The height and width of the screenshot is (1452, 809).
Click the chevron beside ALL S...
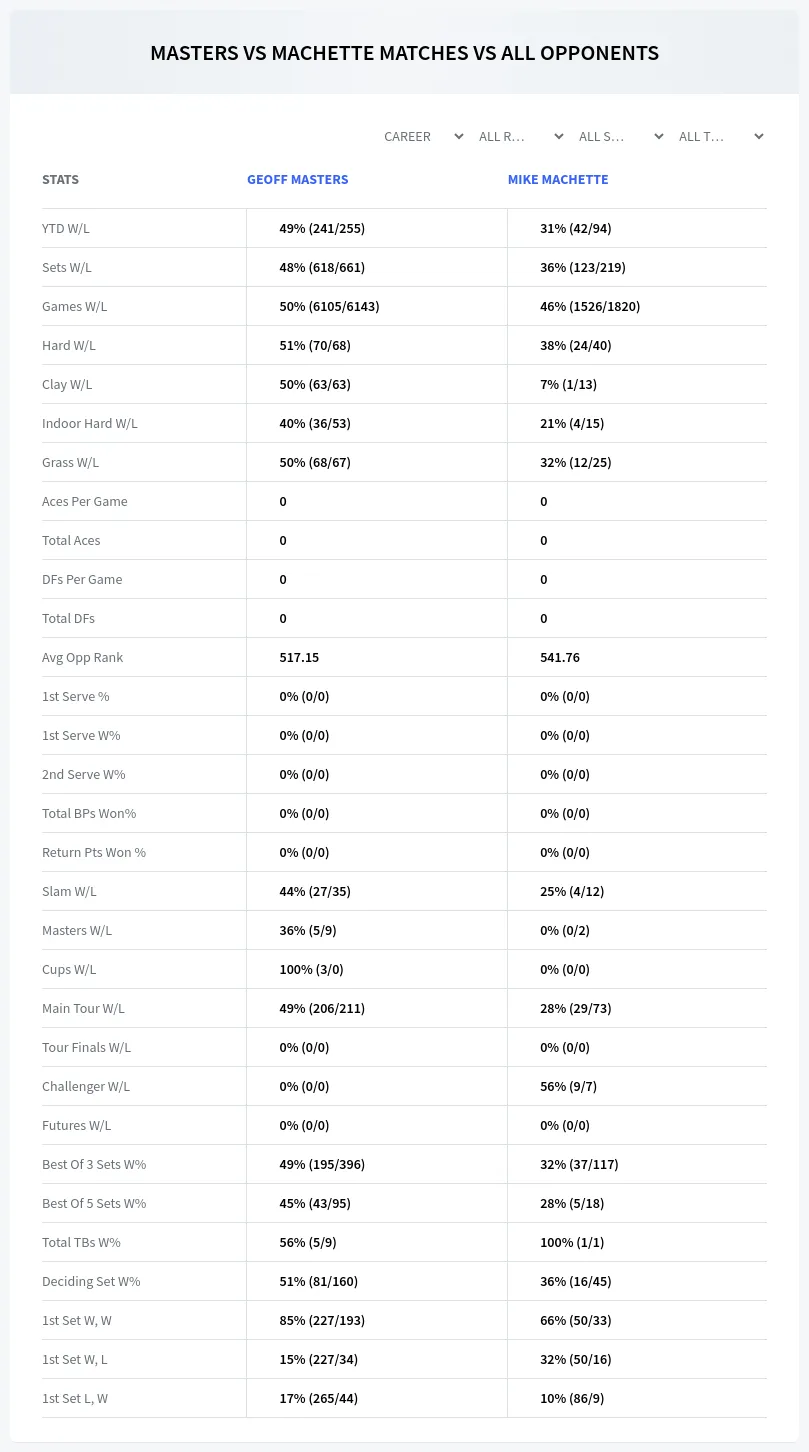click(659, 136)
